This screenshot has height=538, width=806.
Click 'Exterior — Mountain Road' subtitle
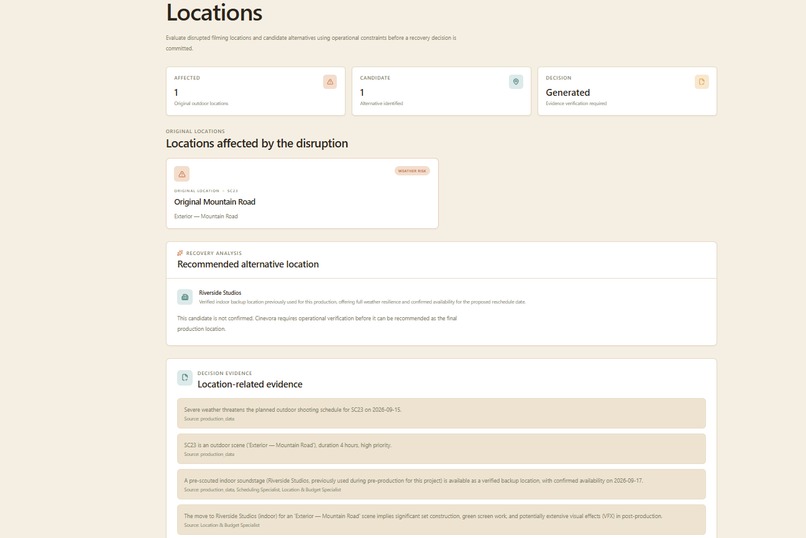tap(206, 216)
